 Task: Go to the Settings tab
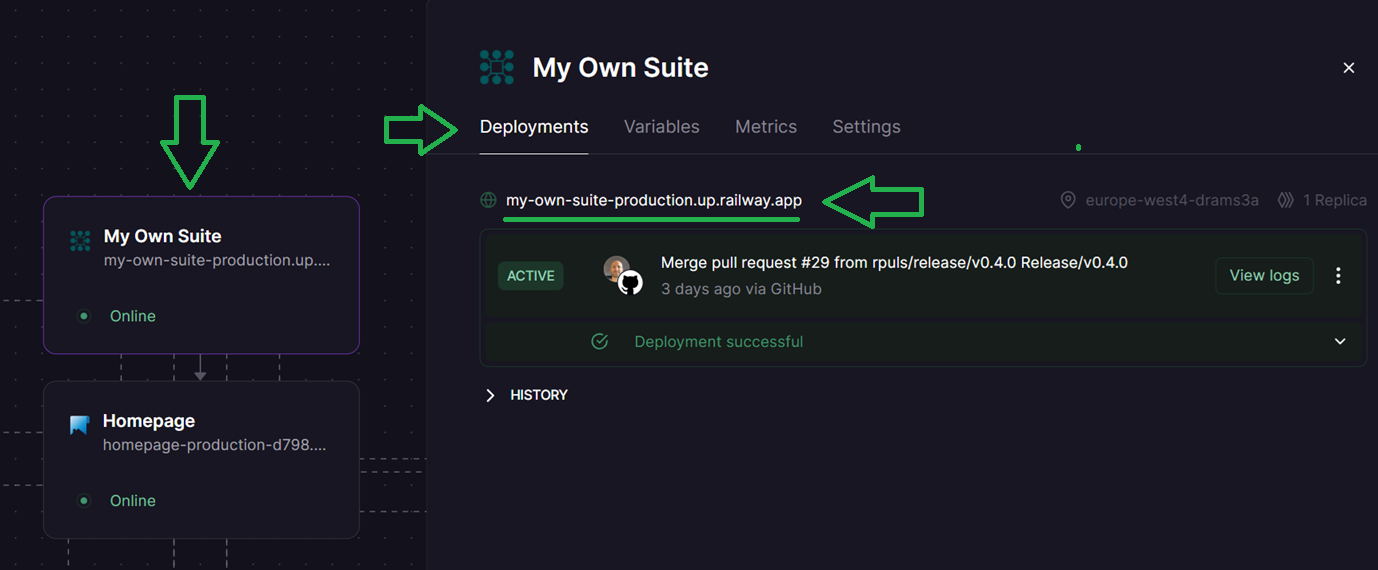[866, 127]
